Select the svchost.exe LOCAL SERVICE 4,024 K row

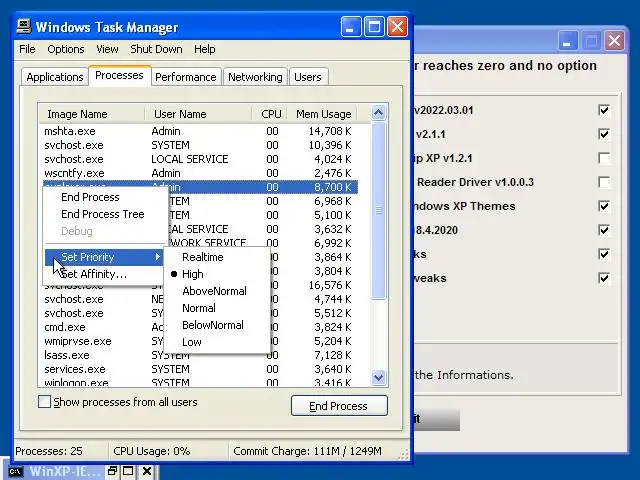coord(200,159)
